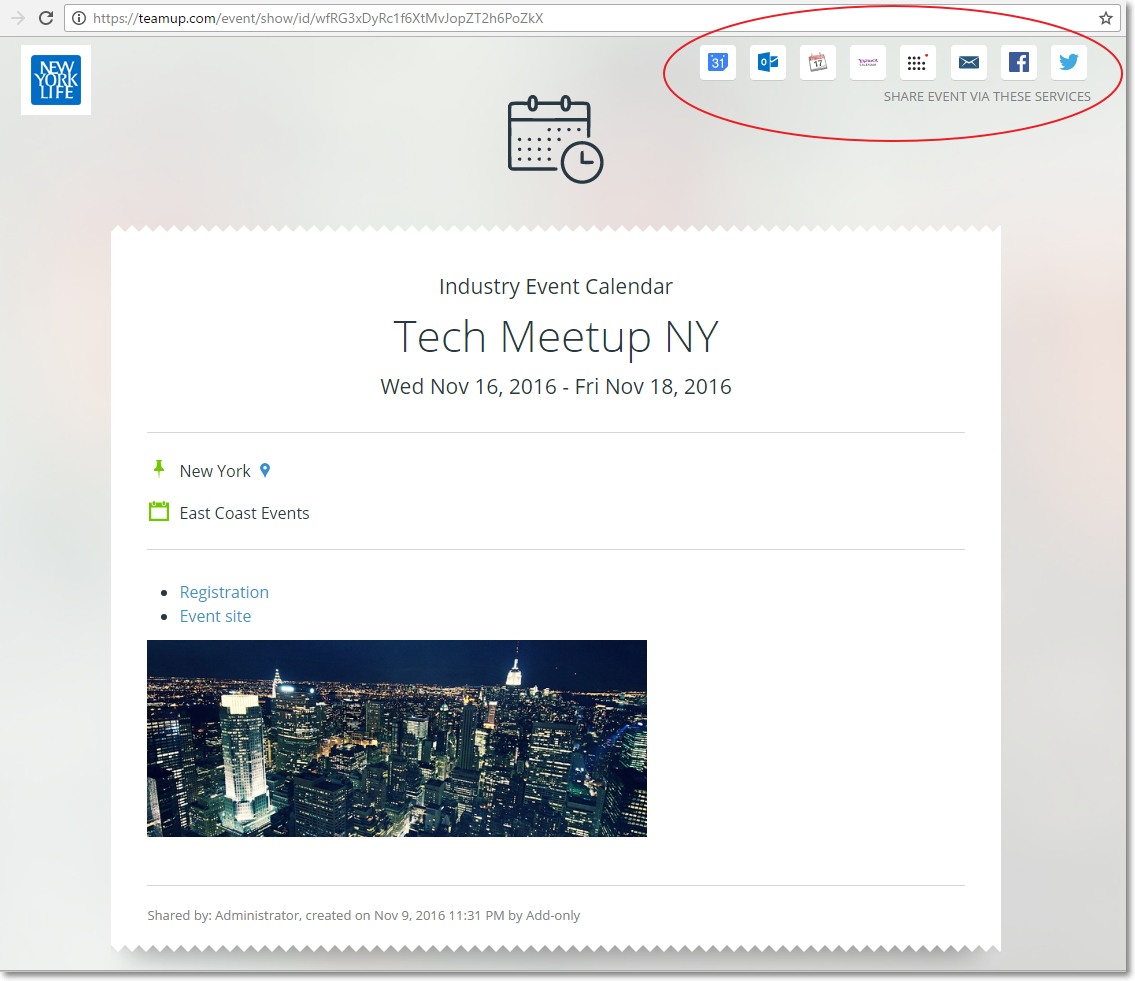View site information icon in address bar
The height and width of the screenshot is (981, 1135).
tap(79, 18)
